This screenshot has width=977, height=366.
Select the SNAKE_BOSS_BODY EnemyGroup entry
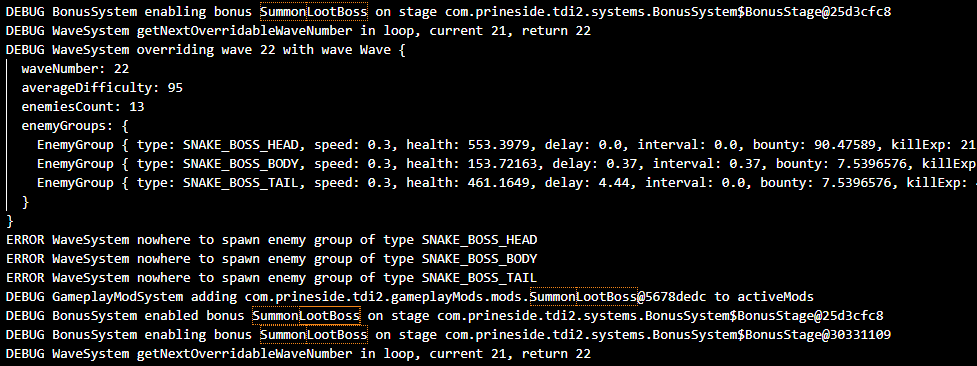point(507,164)
